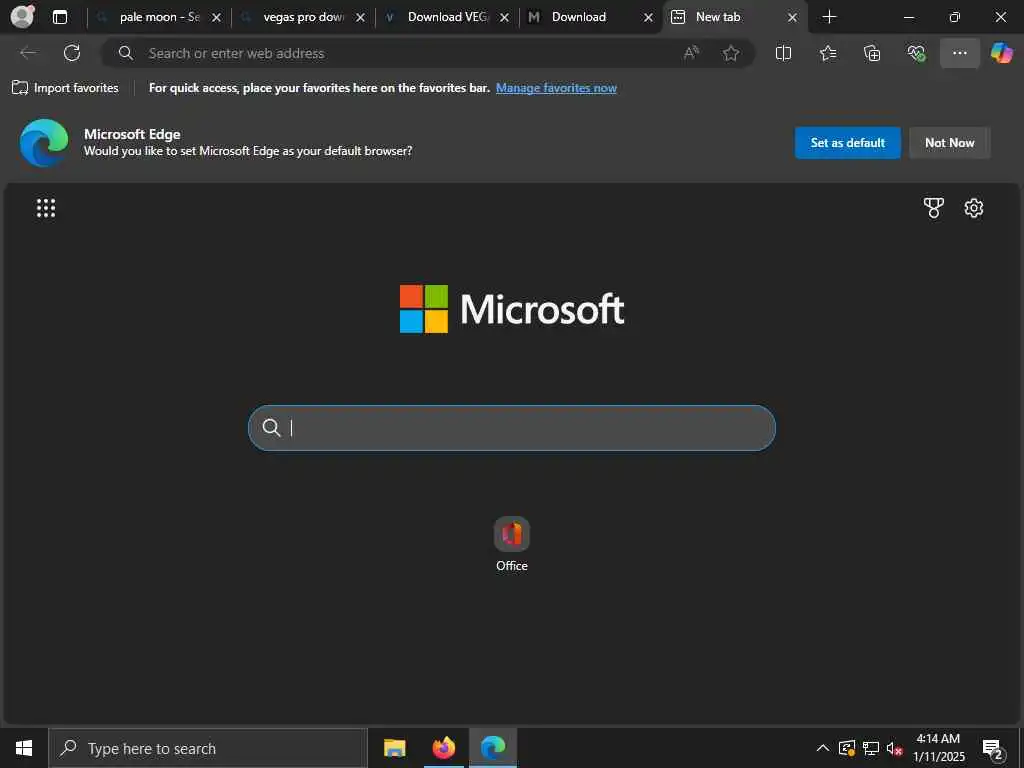Image resolution: width=1024 pixels, height=768 pixels.
Task: Switch to the 'Download VEG' tab
Action: pos(447,17)
